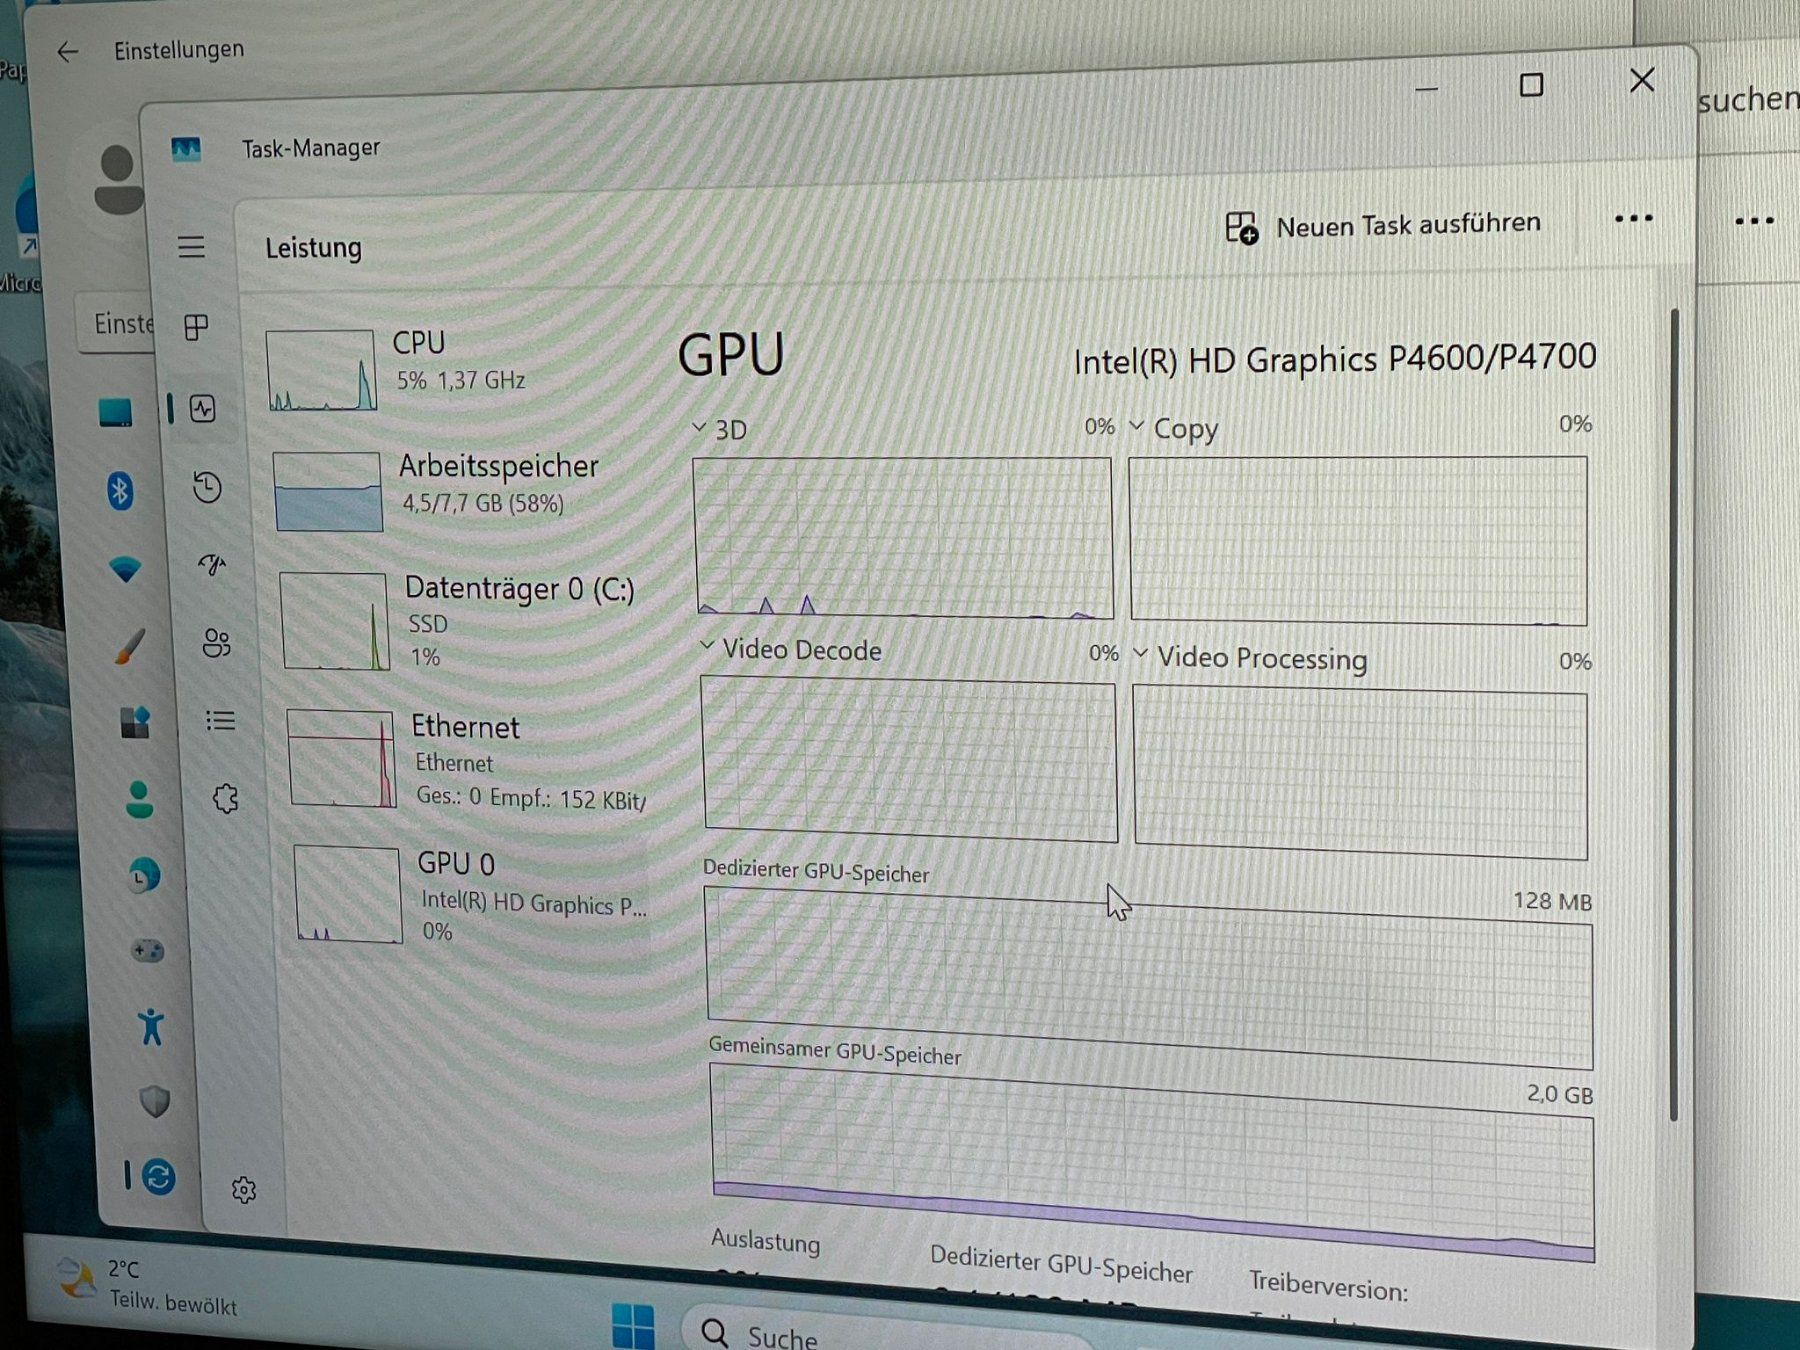Open Network Wi-Fi icon in Einstellungen sidebar
The width and height of the screenshot is (1800, 1350).
pos(125,569)
